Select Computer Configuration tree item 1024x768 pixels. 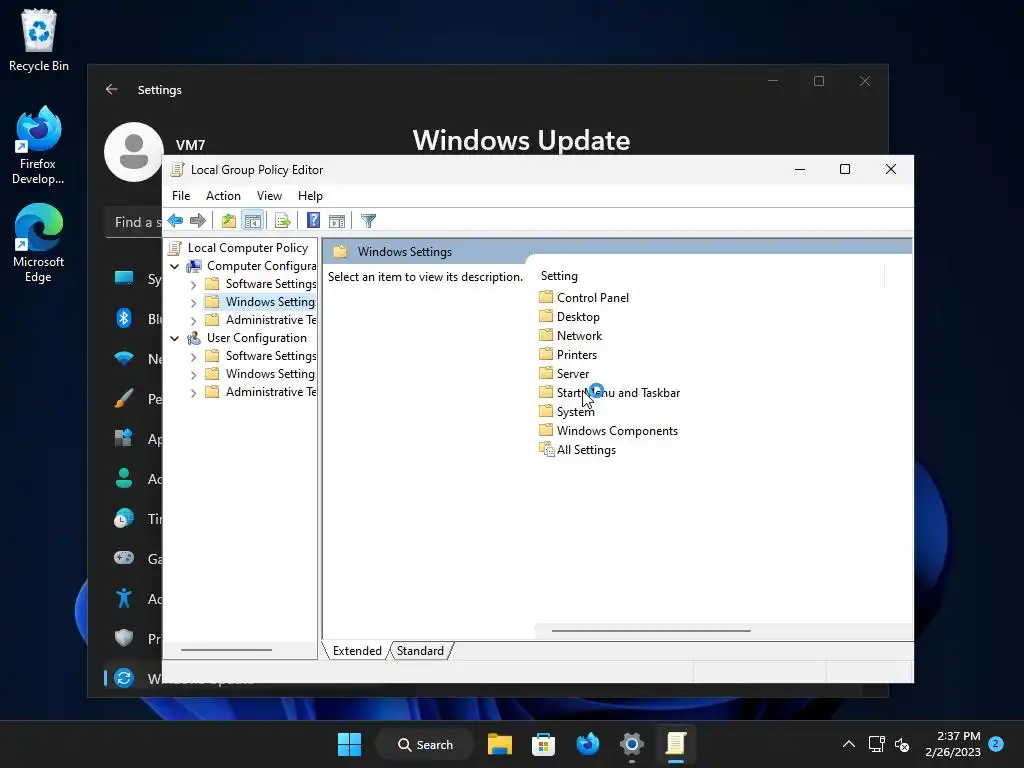251,266
